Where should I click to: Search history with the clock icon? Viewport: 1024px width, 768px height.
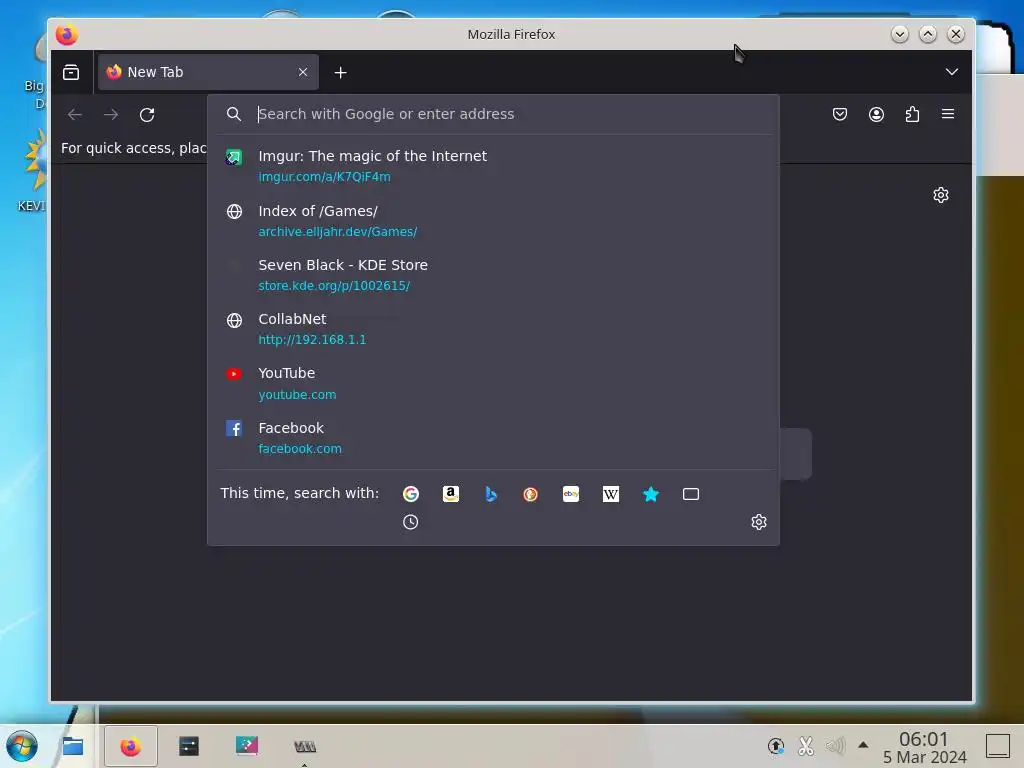pyautogui.click(x=411, y=522)
